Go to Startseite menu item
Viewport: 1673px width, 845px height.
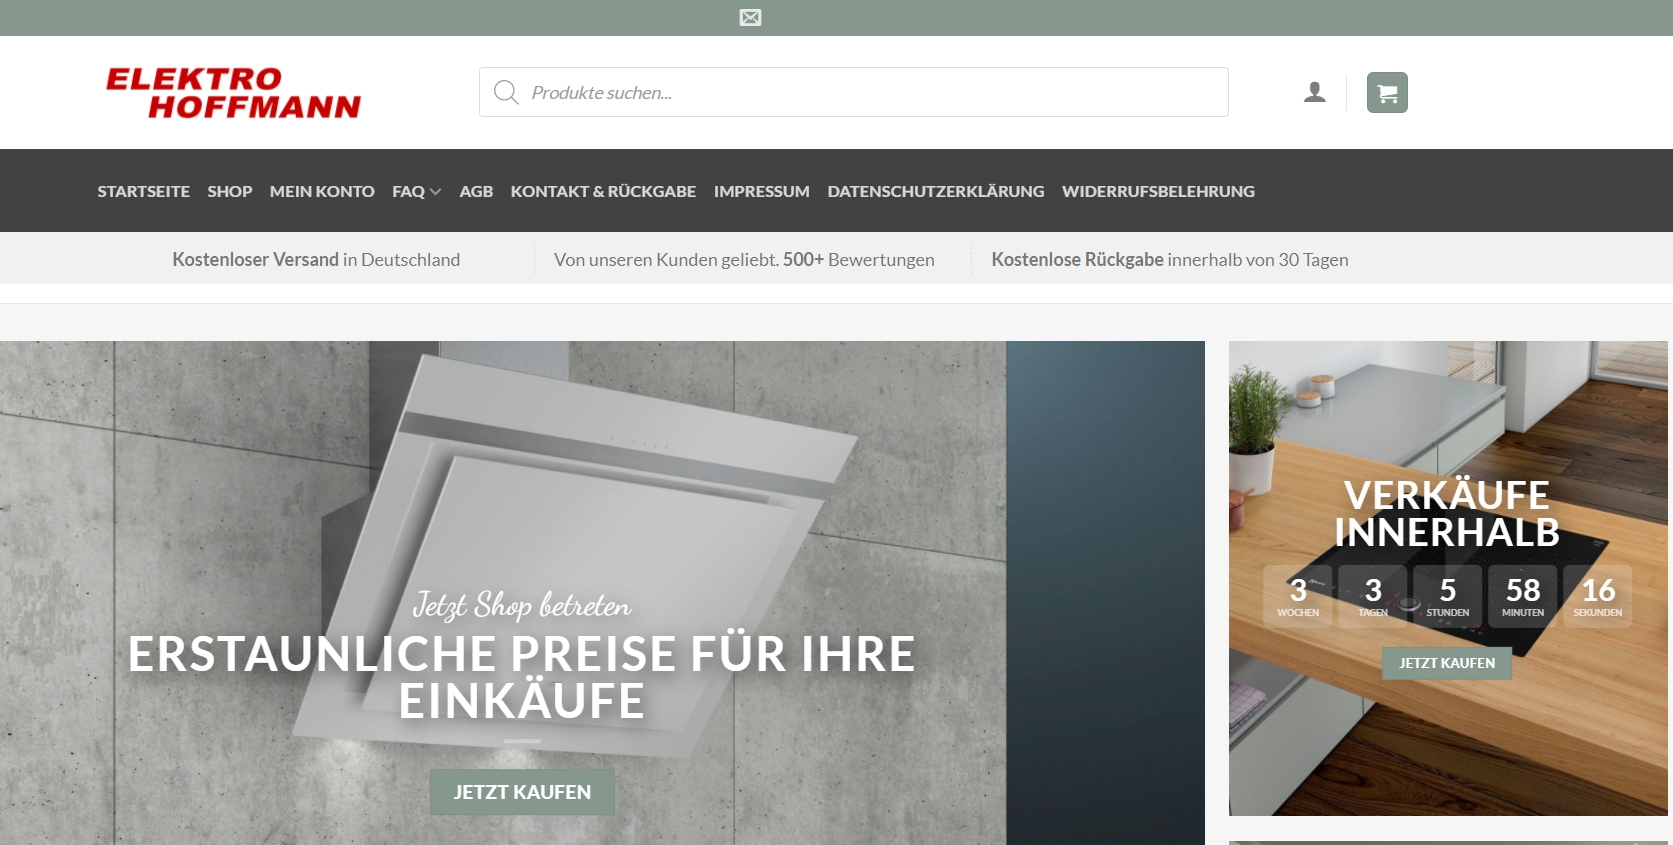coord(143,191)
